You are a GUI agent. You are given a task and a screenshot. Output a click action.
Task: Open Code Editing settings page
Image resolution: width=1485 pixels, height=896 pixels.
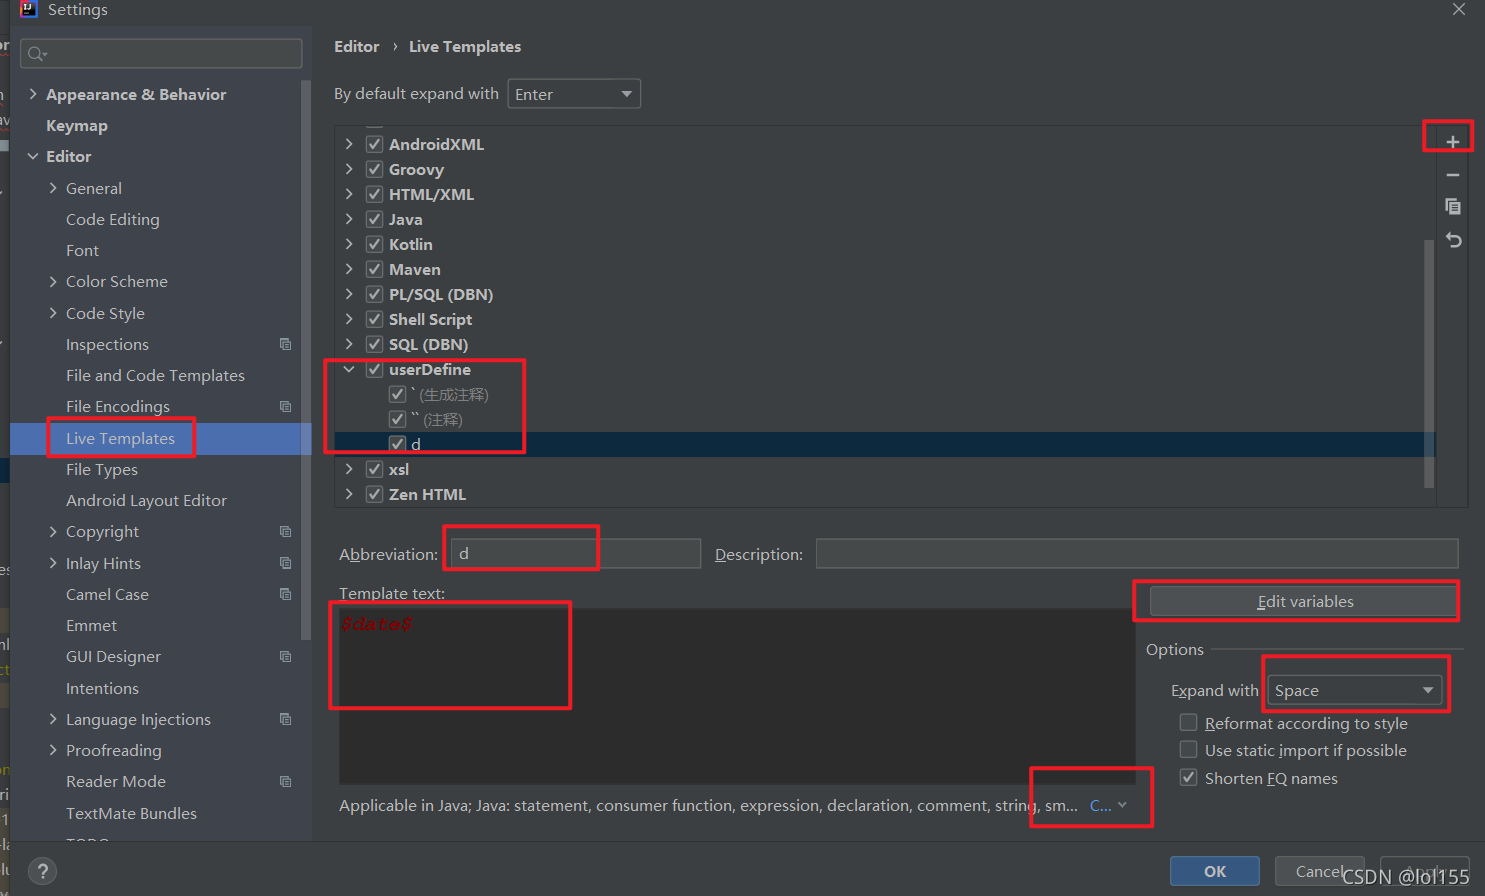click(x=113, y=219)
